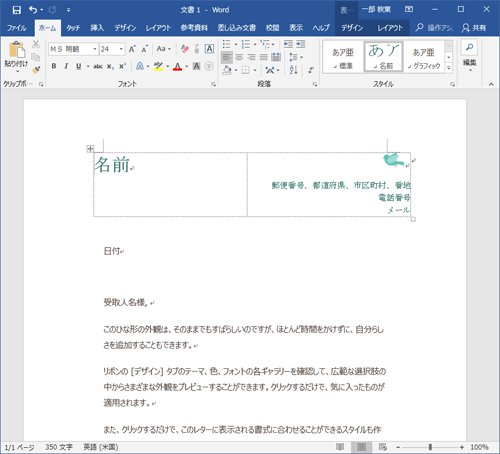Decrease font size with shrink font icon
Image resolution: width=500 pixels, height=454 pixels.
click(x=144, y=49)
